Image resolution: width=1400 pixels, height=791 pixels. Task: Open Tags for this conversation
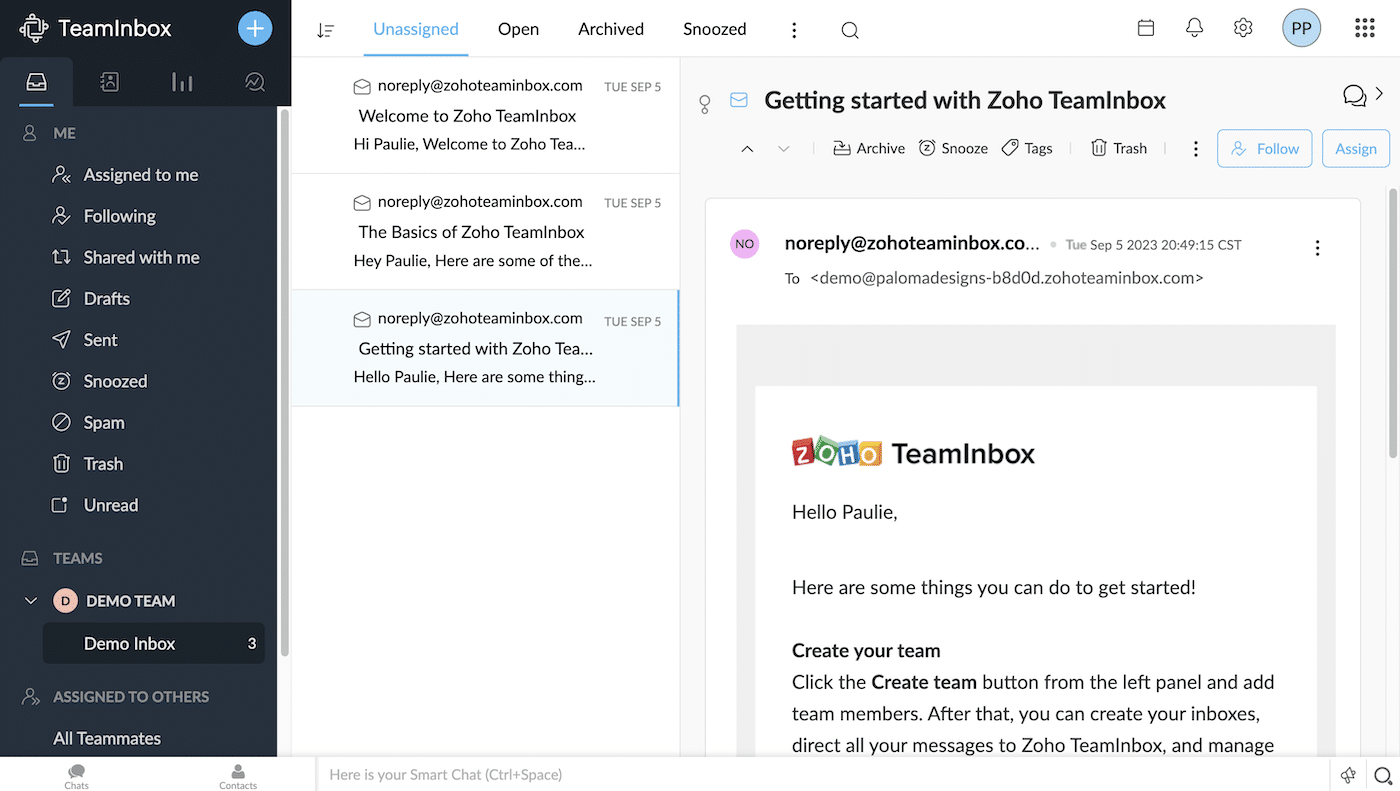(1026, 147)
